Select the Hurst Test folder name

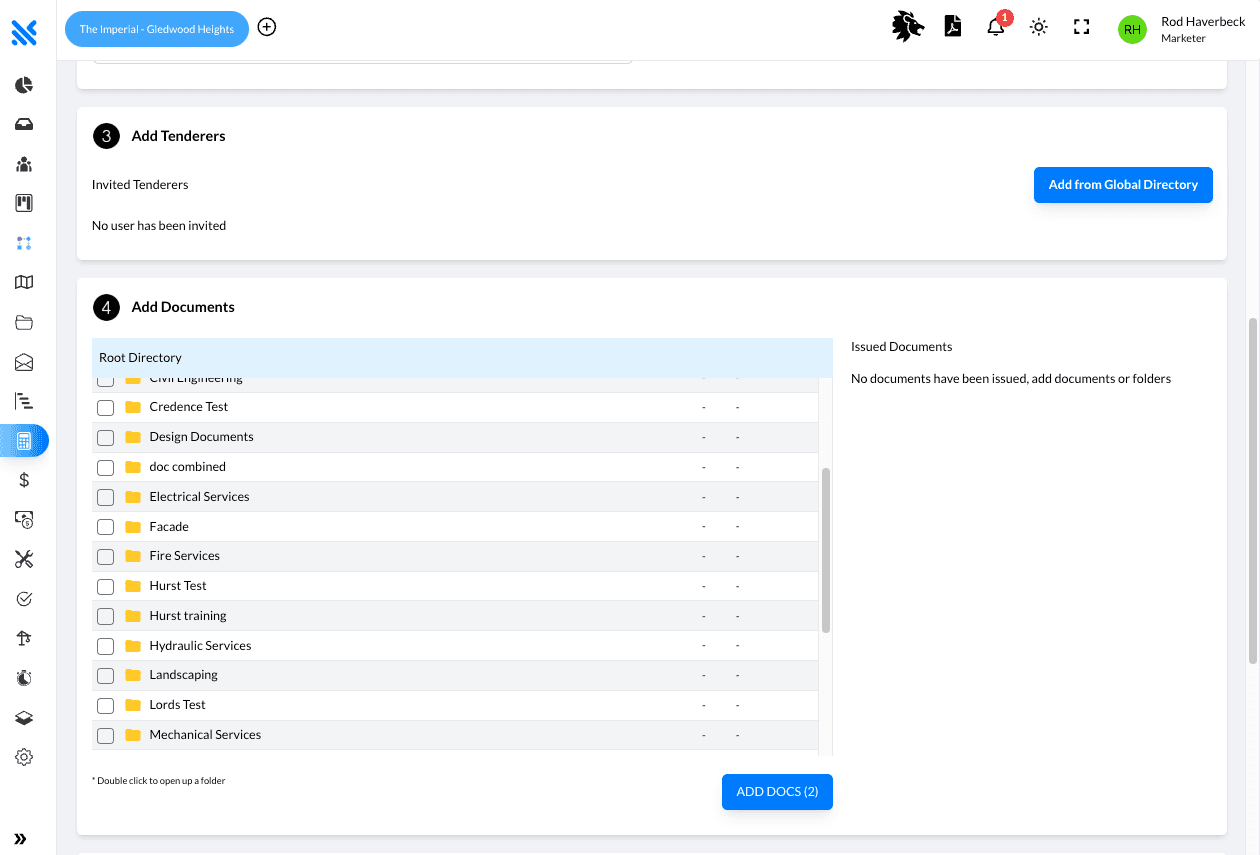pos(178,586)
